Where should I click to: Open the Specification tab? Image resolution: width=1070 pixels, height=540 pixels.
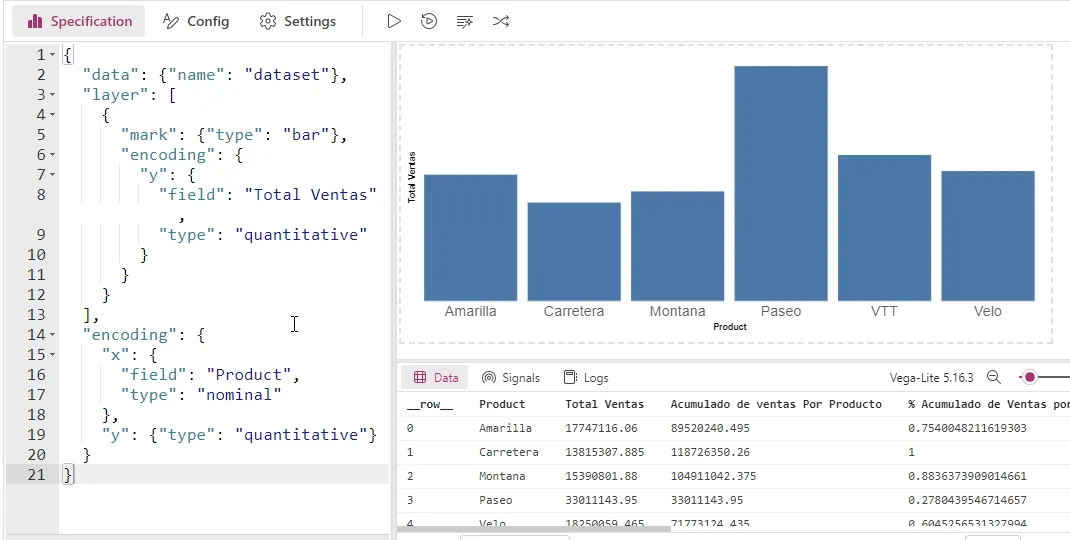coord(79,21)
